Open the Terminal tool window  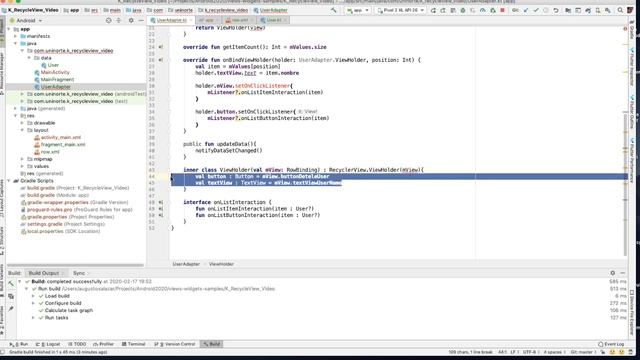tap(133, 344)
